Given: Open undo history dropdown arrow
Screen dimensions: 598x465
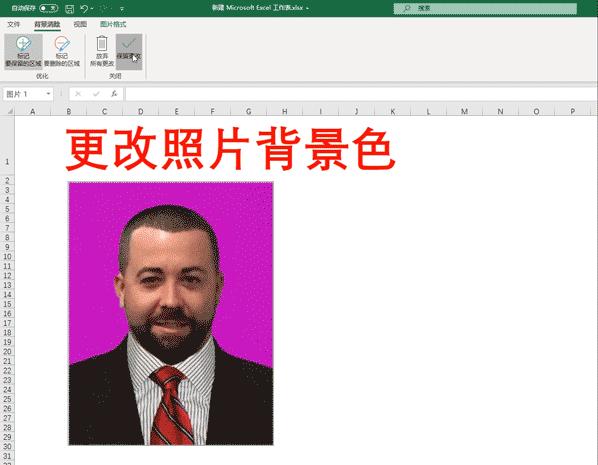Looking at the screenshot, I should [x=92, y=8].
